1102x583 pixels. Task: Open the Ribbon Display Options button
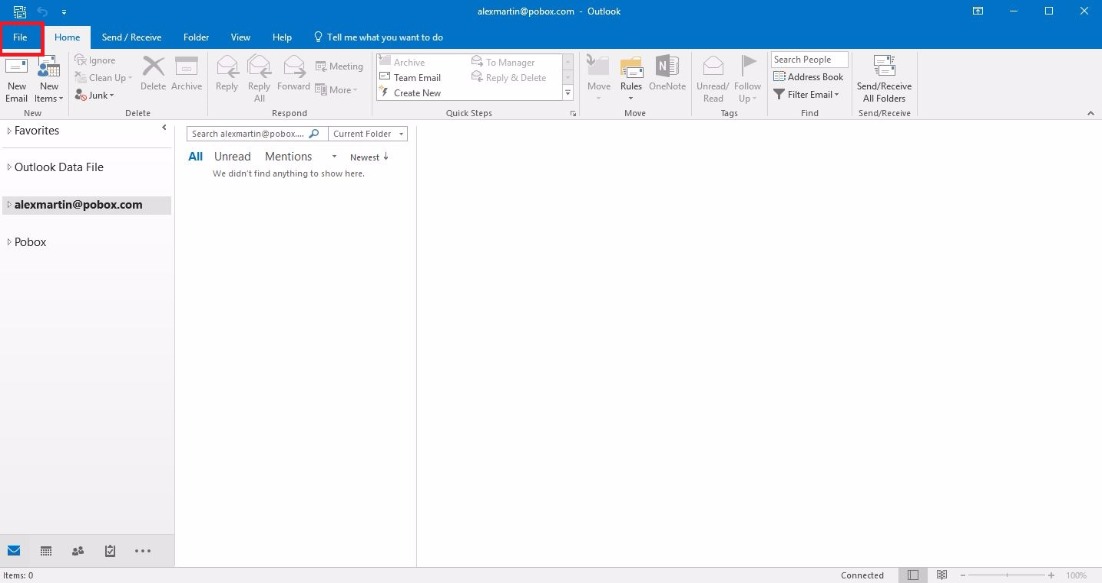[x=978, y=11]
